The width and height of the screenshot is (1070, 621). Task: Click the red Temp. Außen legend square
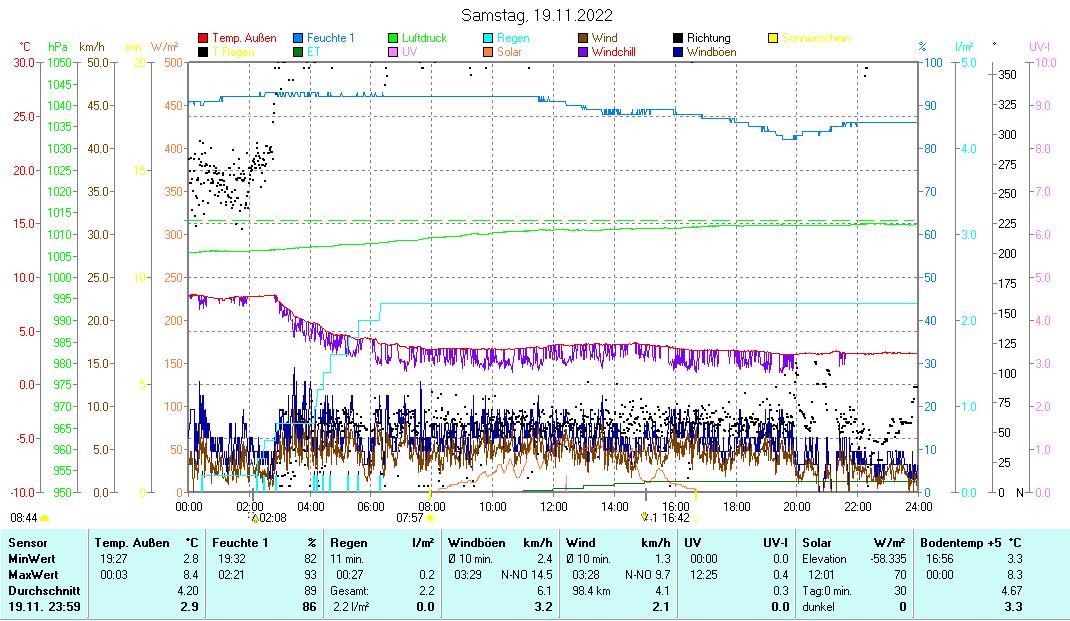[x=204, y=38]
